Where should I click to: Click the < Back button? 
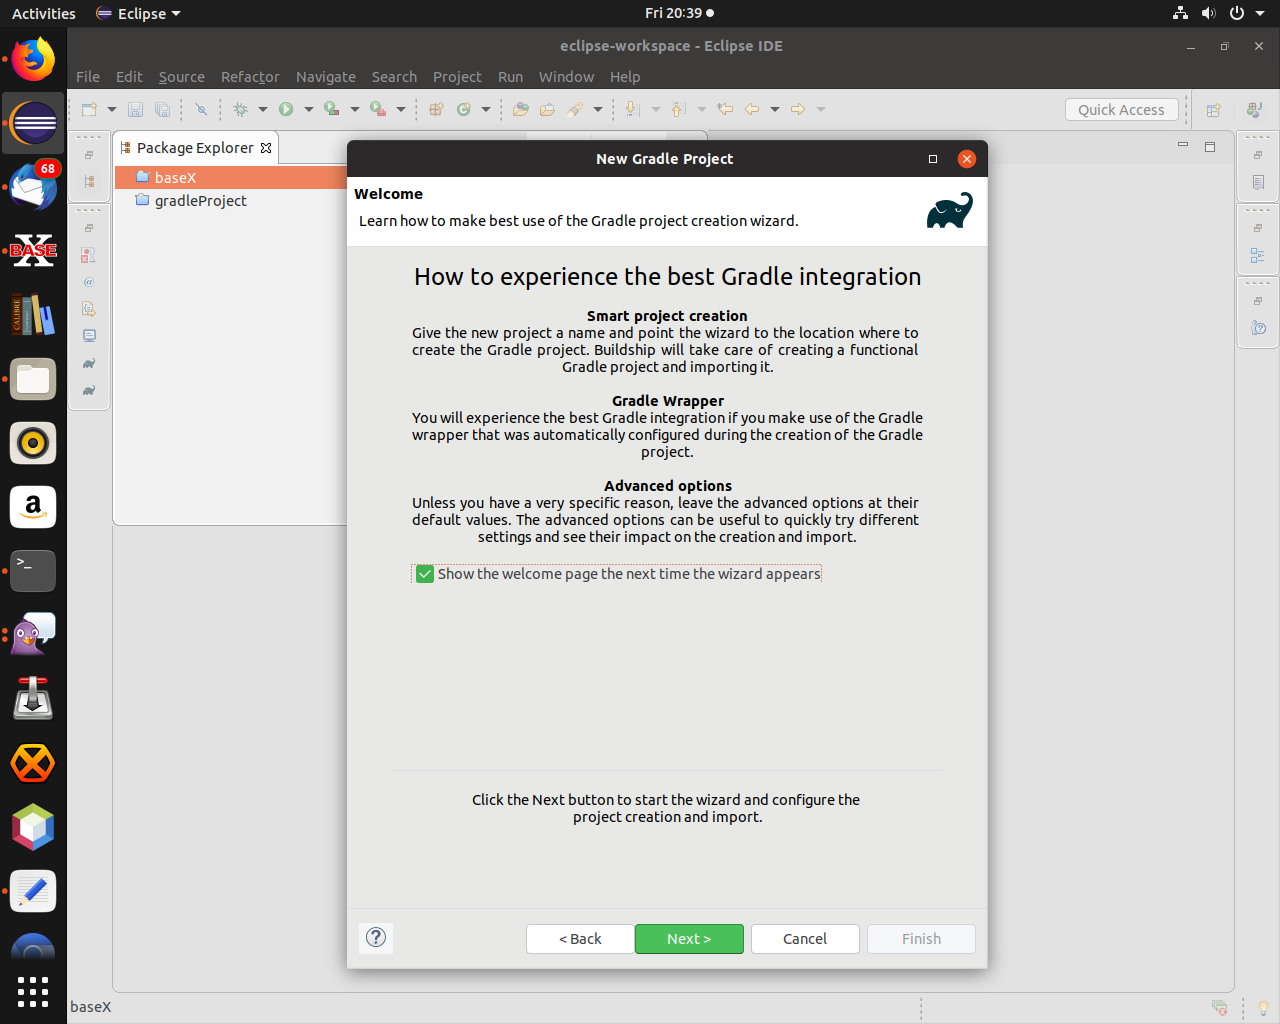pos(580,939)
